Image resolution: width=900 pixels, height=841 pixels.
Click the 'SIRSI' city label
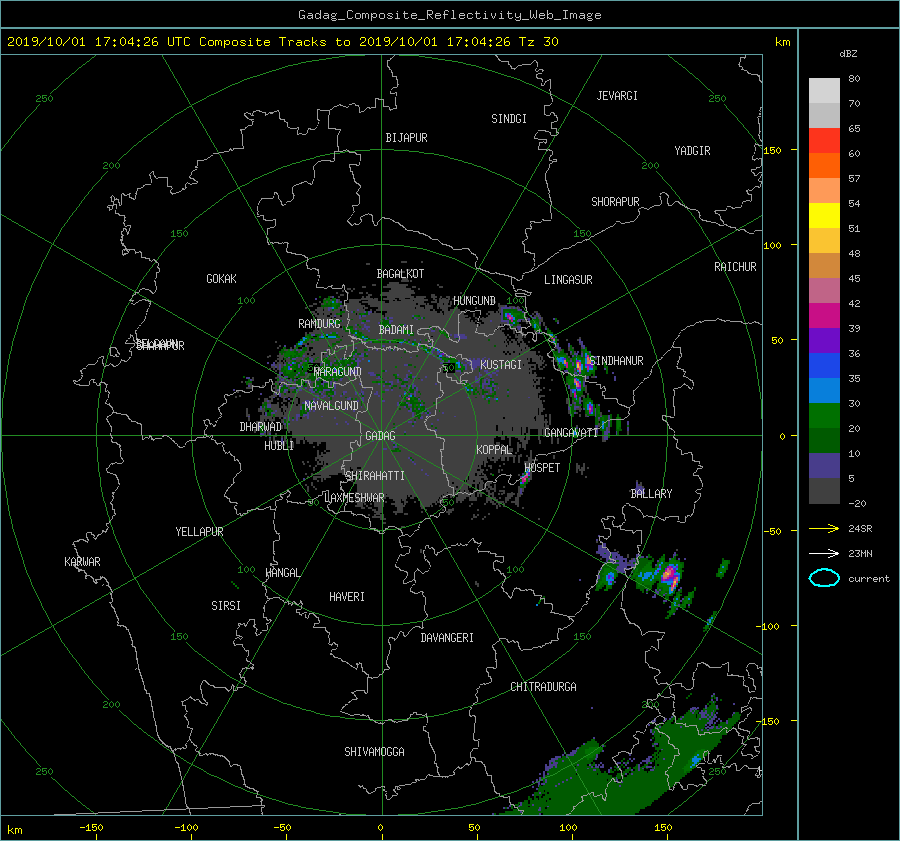pyautogui.click(x=226, y=606)
